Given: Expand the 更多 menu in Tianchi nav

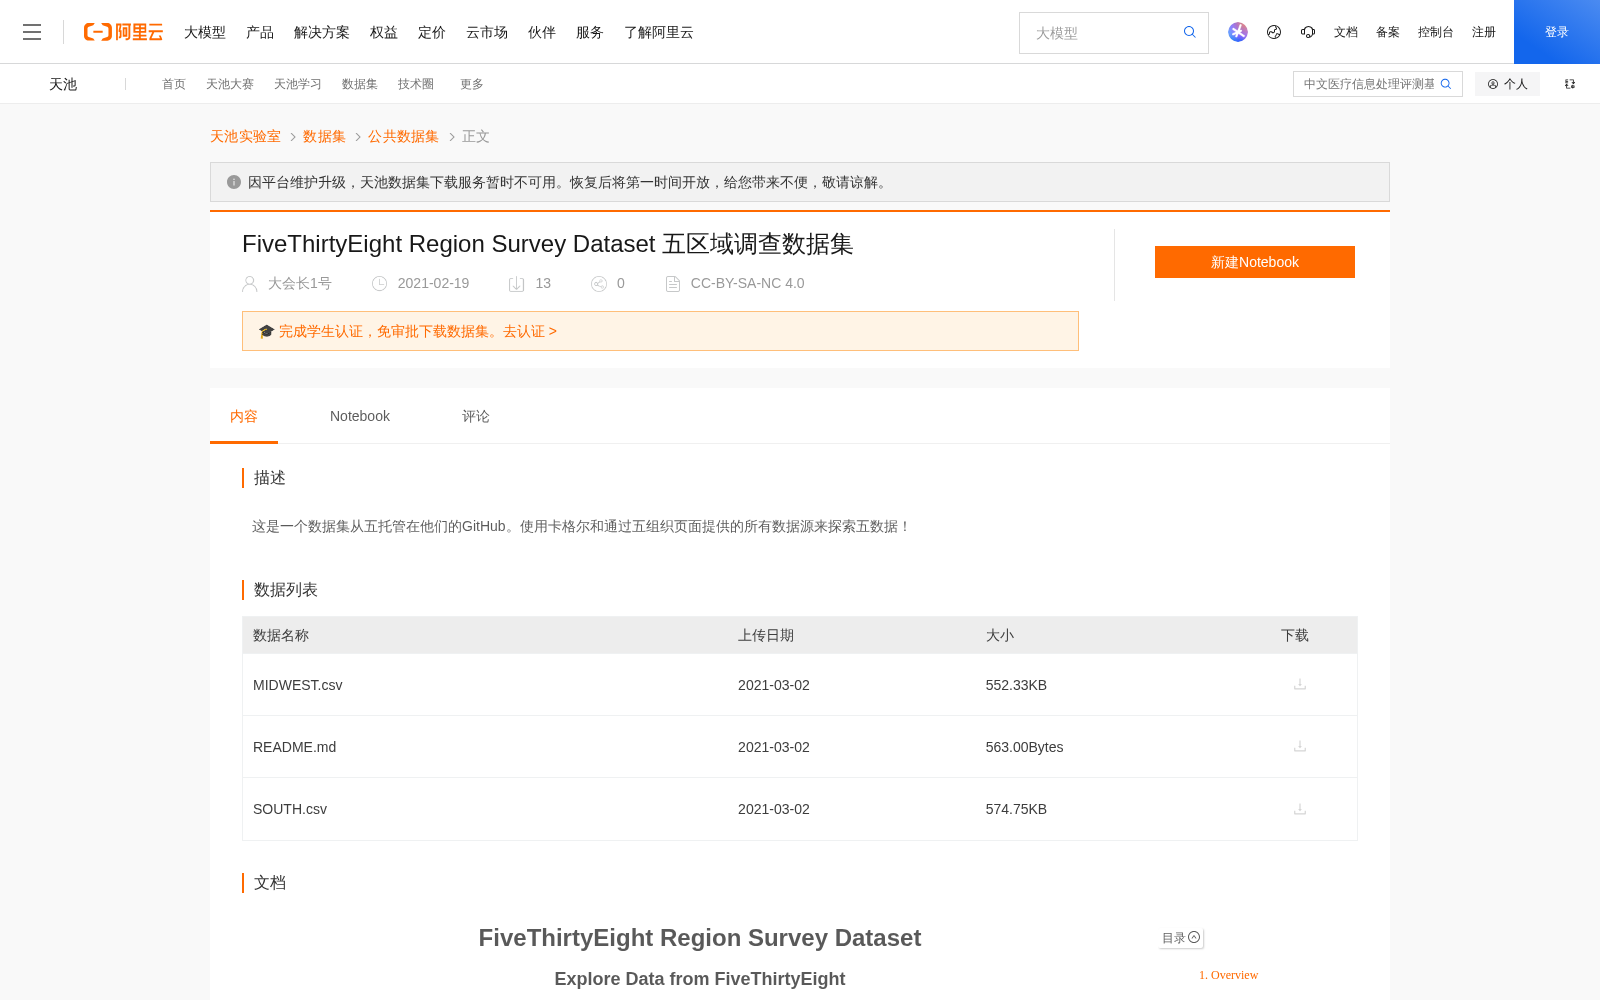Looking at the screenshot, I should coord(472,84).
